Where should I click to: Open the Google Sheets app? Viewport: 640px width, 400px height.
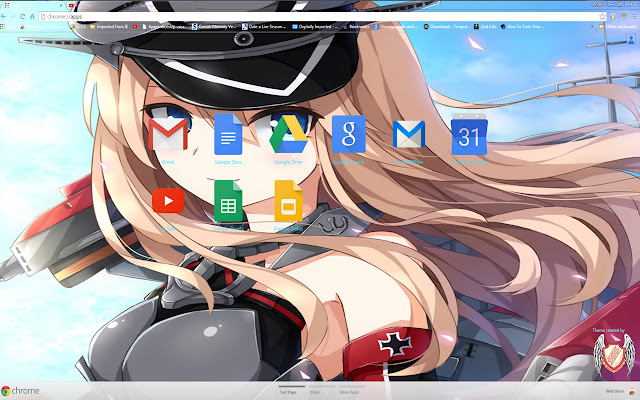(x=228, y=200)
